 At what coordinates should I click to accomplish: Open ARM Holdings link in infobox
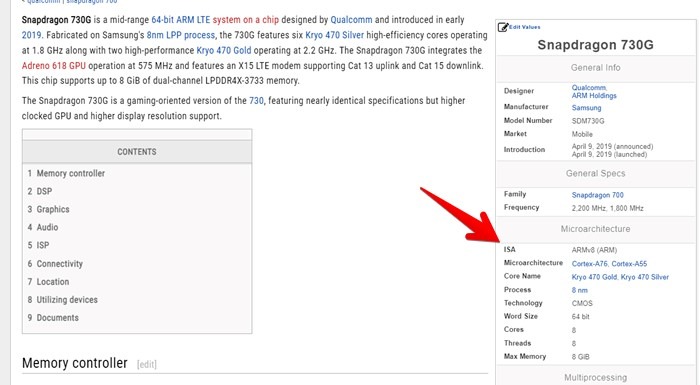pyautogui.click(x=594, y=96)
